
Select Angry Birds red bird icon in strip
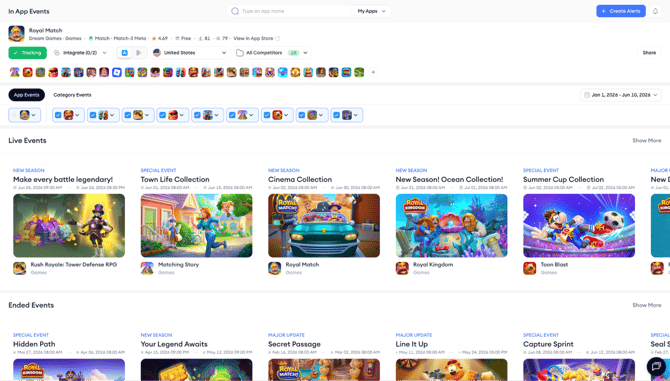(53, 72)
